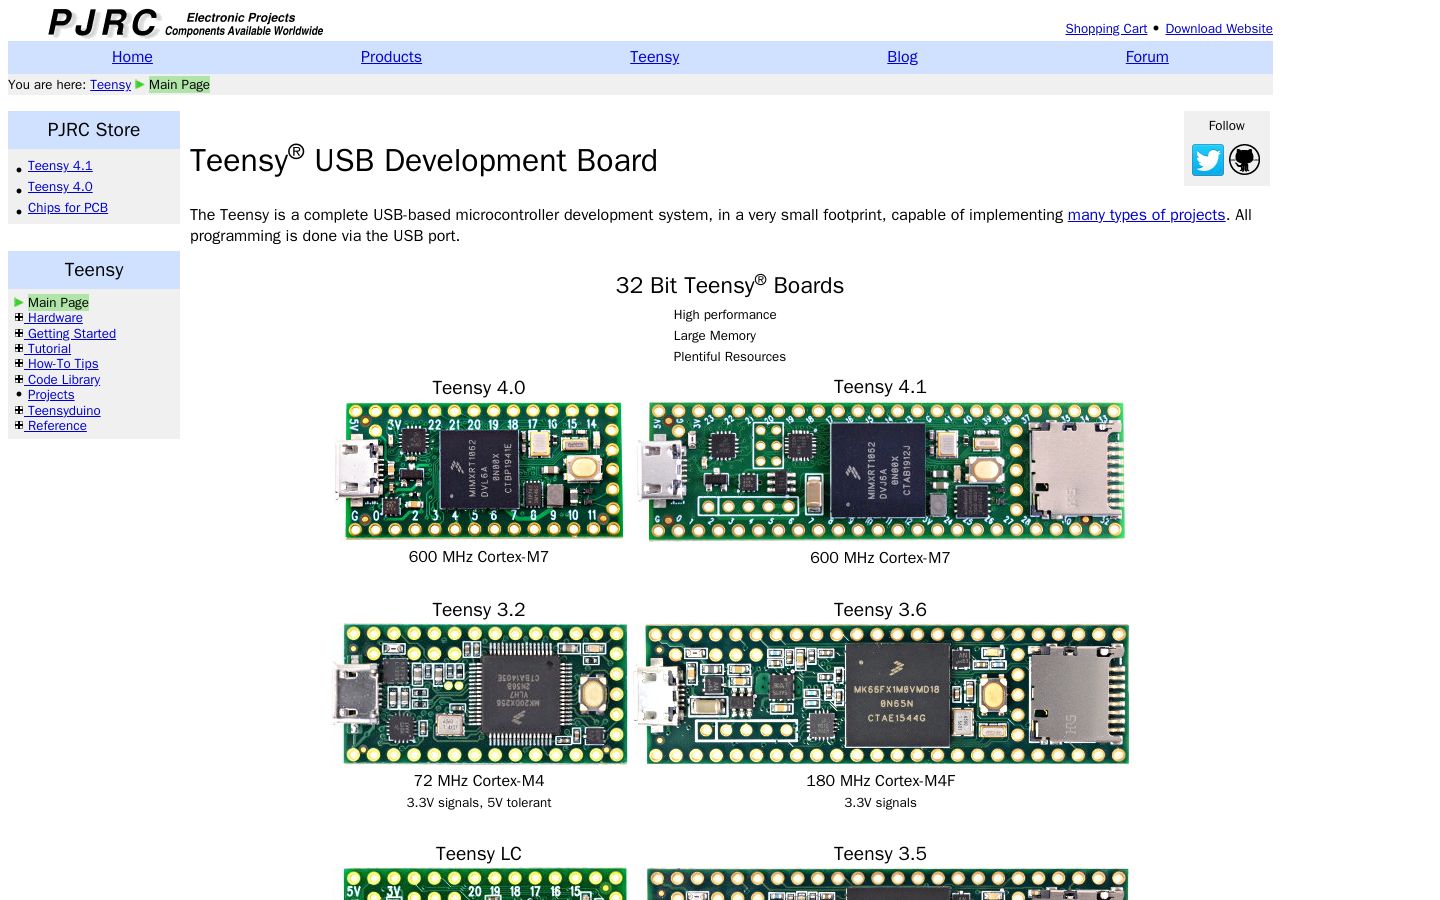Click the 180 MHz Cortex-M4F caption
Viewport: 1440px width, 900px height.
click(880, 781)
